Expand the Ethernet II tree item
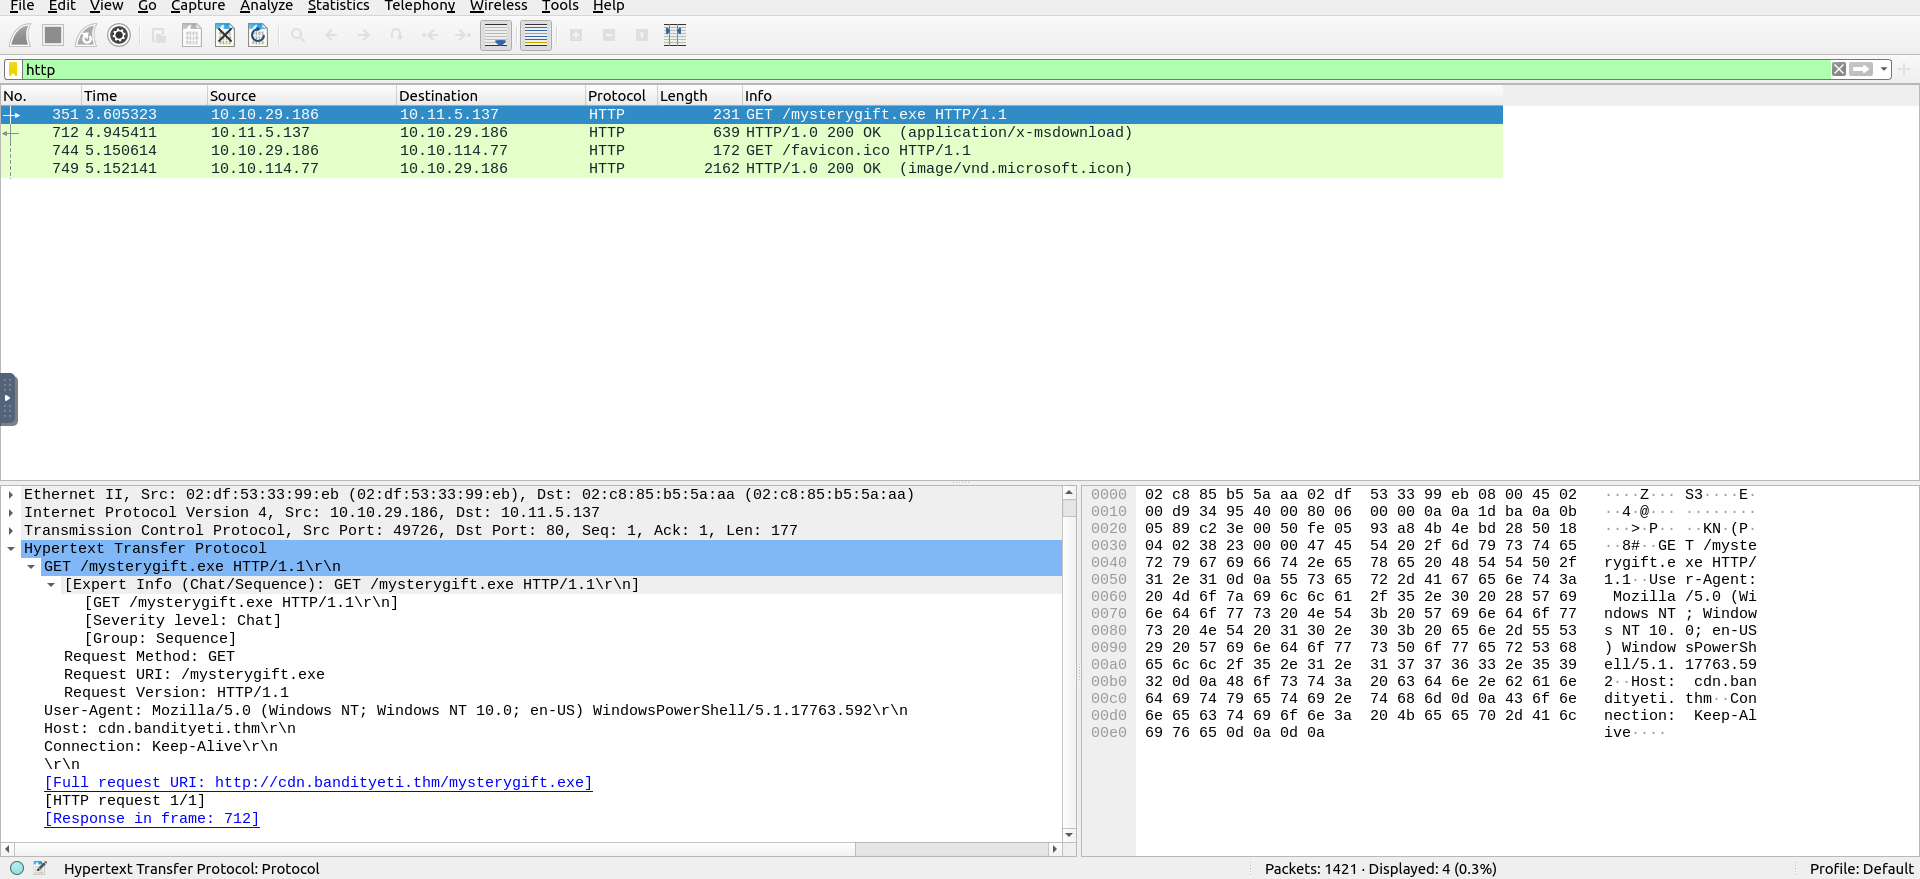 (x=11, y=495)
